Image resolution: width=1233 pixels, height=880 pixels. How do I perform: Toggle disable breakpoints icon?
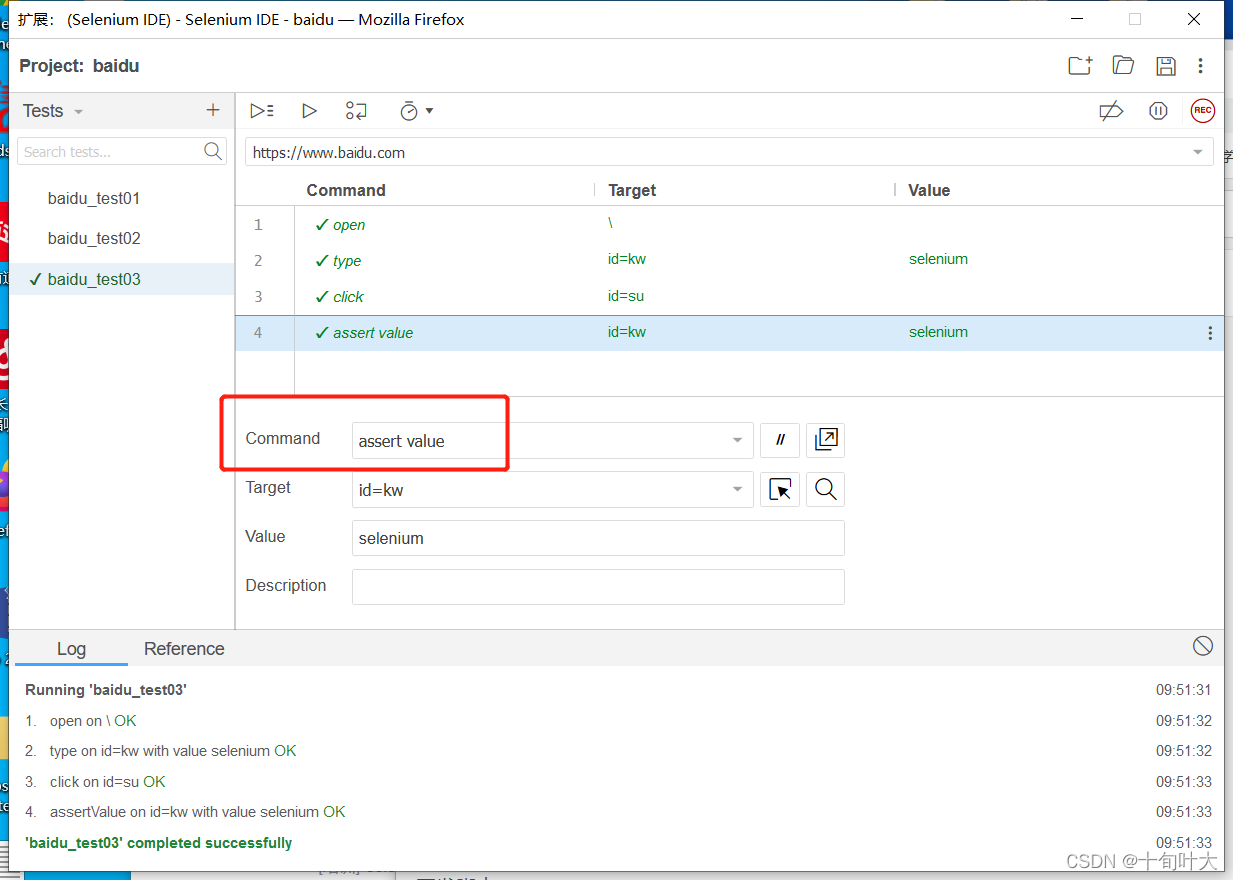pyautogui.click(x=1111, y=111)
